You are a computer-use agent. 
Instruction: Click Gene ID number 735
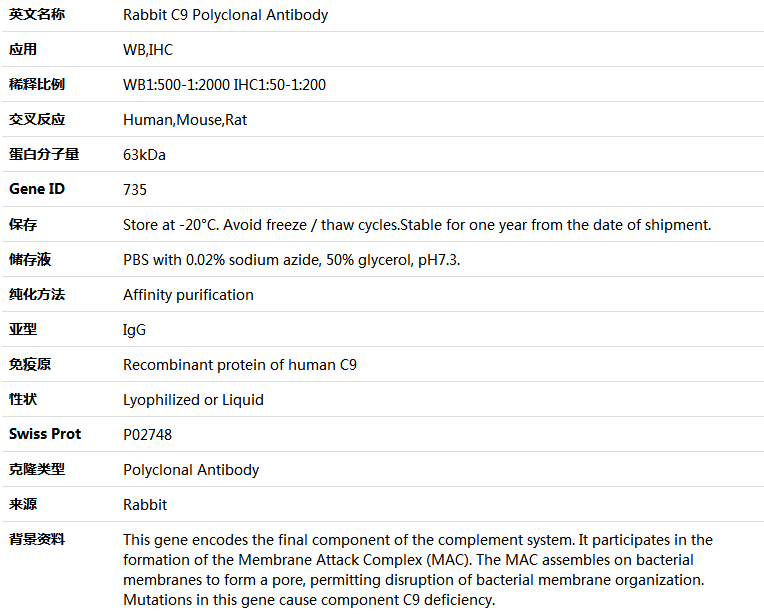[134, 190]
